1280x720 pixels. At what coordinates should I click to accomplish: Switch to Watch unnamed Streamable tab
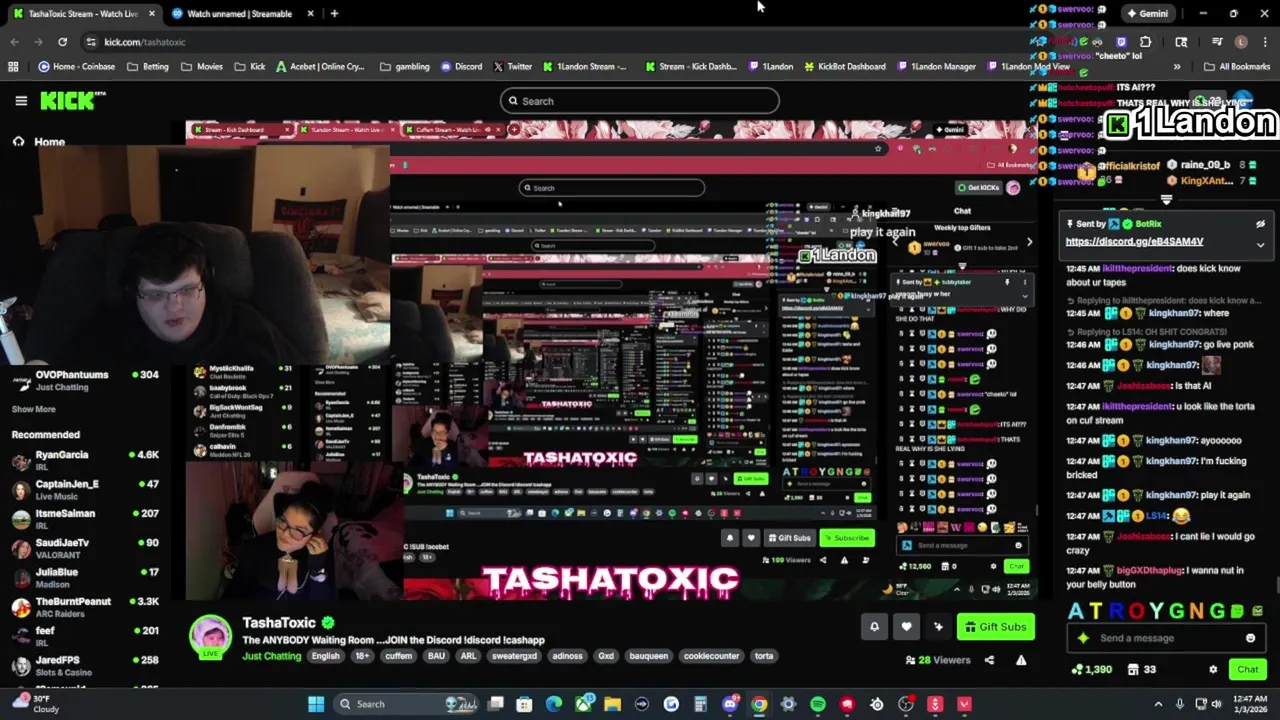[x=238, y=13]
